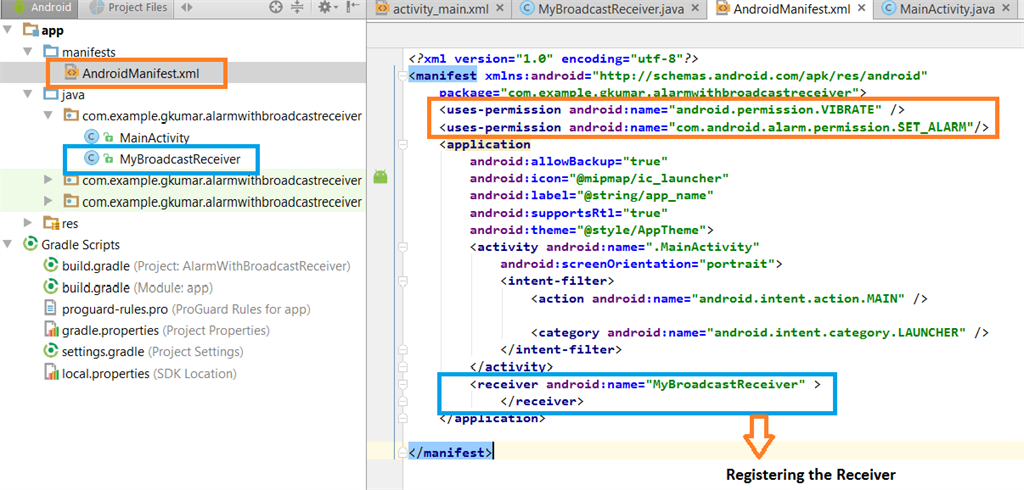Click the android:screenOrientation="portrait" attribute
Screen dimensions: 1024x490
tap(637, 264)
